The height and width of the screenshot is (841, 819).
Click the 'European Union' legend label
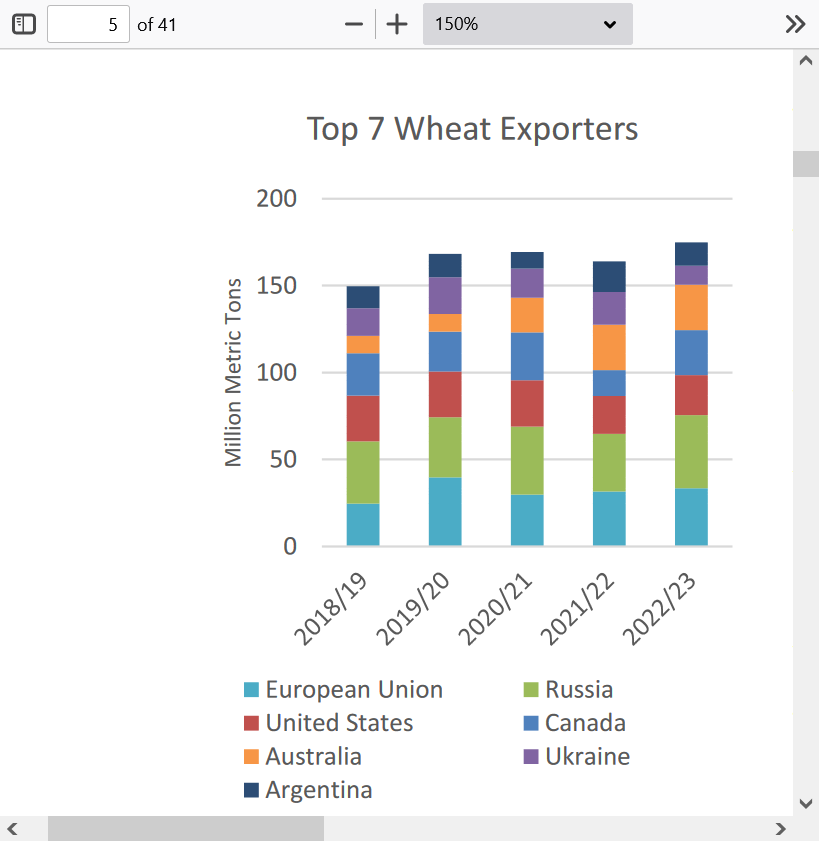355,690
